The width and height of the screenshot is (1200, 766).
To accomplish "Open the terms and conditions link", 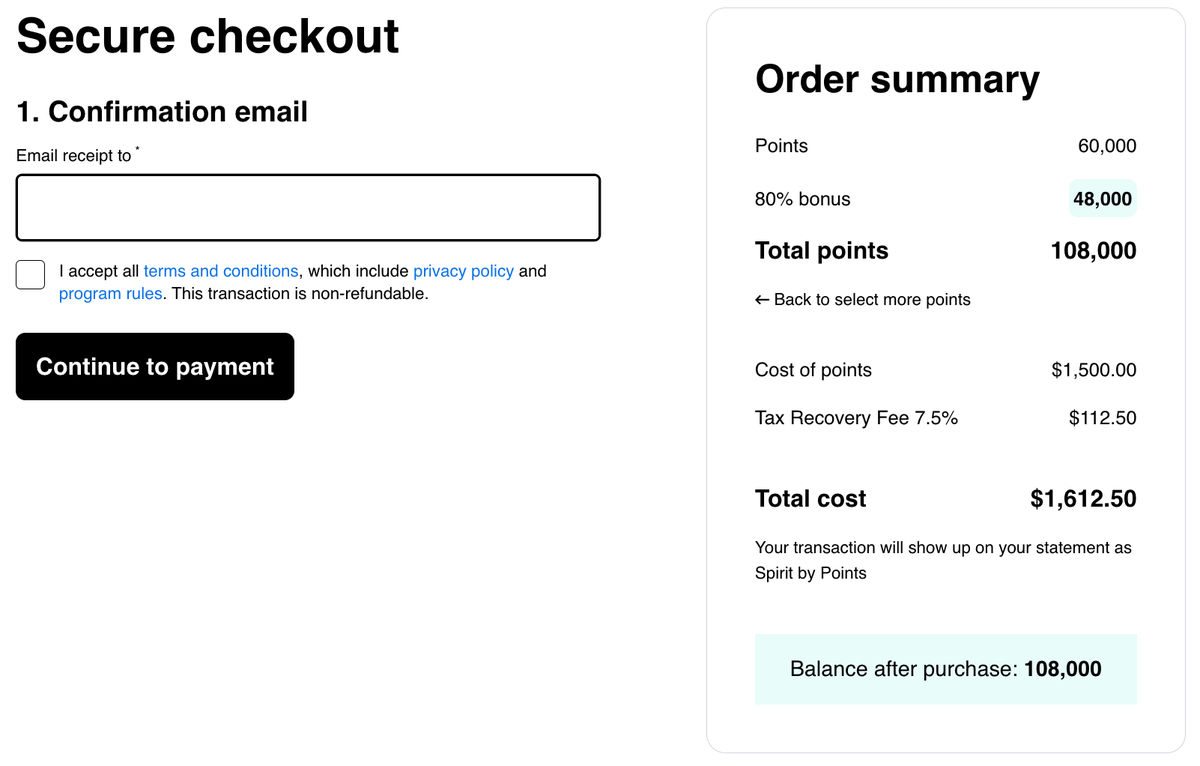I will click(221, 270).
